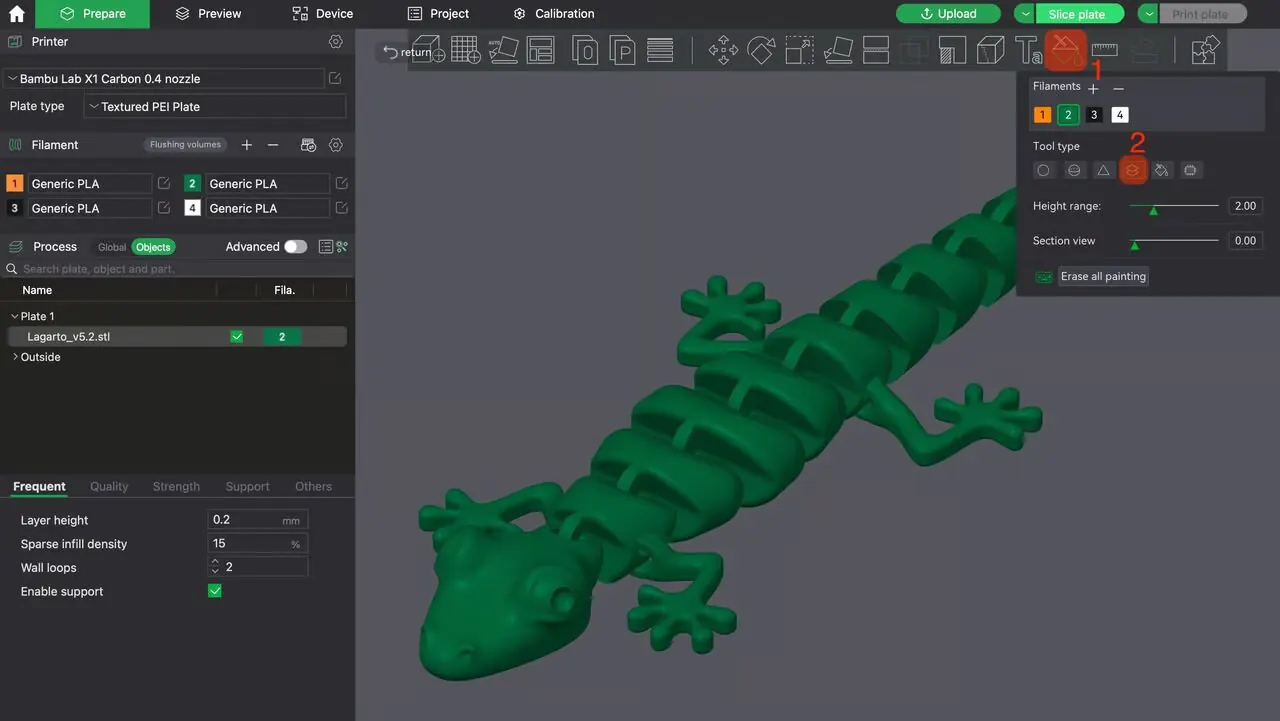This screenshot has width=1280, height=721.
Task: Switch to the Preview tab
Action: coord(208,14)
